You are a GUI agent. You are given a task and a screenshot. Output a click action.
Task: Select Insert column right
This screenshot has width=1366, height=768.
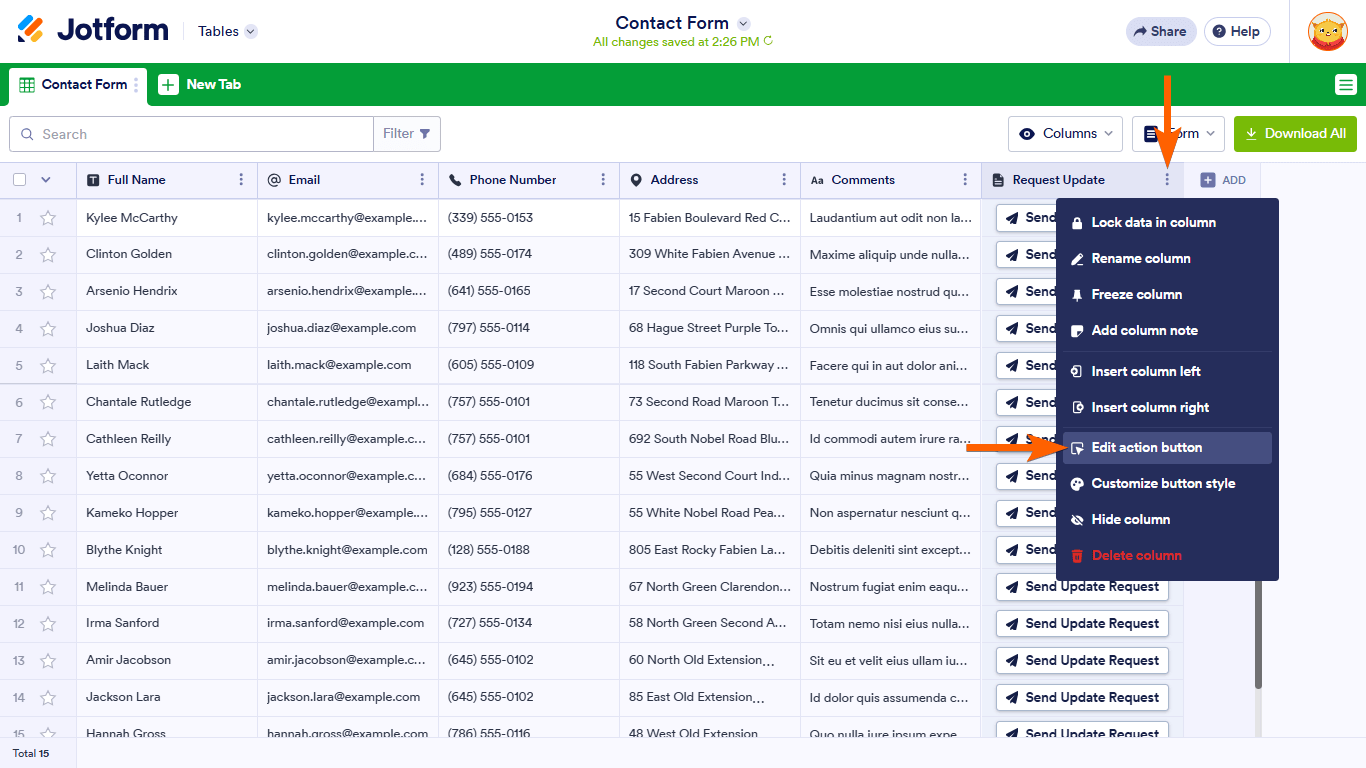pyautogui.click(x=1167, y=407)
